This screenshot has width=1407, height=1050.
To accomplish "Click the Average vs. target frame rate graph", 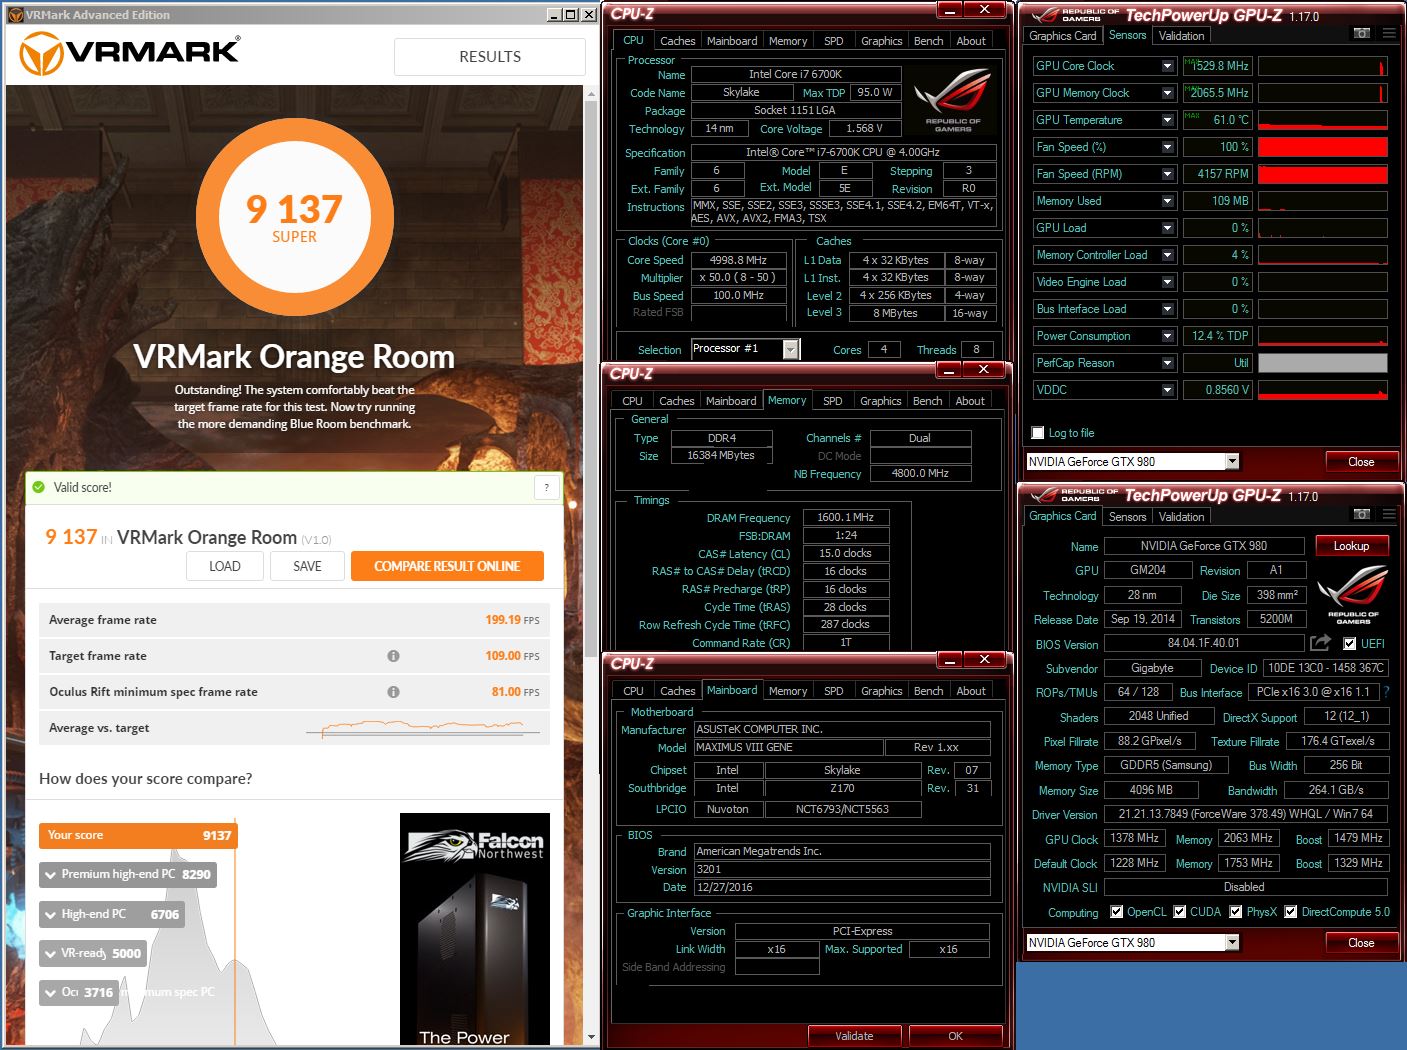I will coord(424,728).
